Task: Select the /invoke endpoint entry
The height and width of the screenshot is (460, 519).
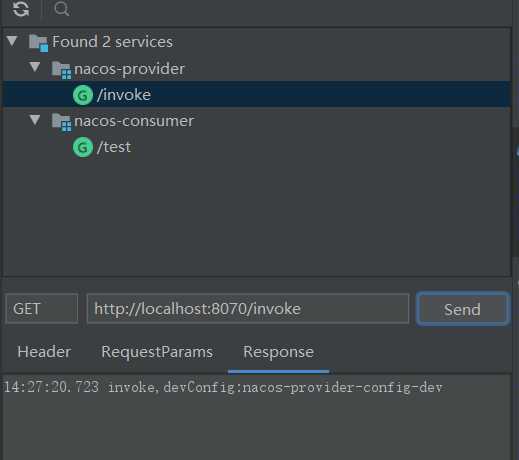Action: pos(257,95)
